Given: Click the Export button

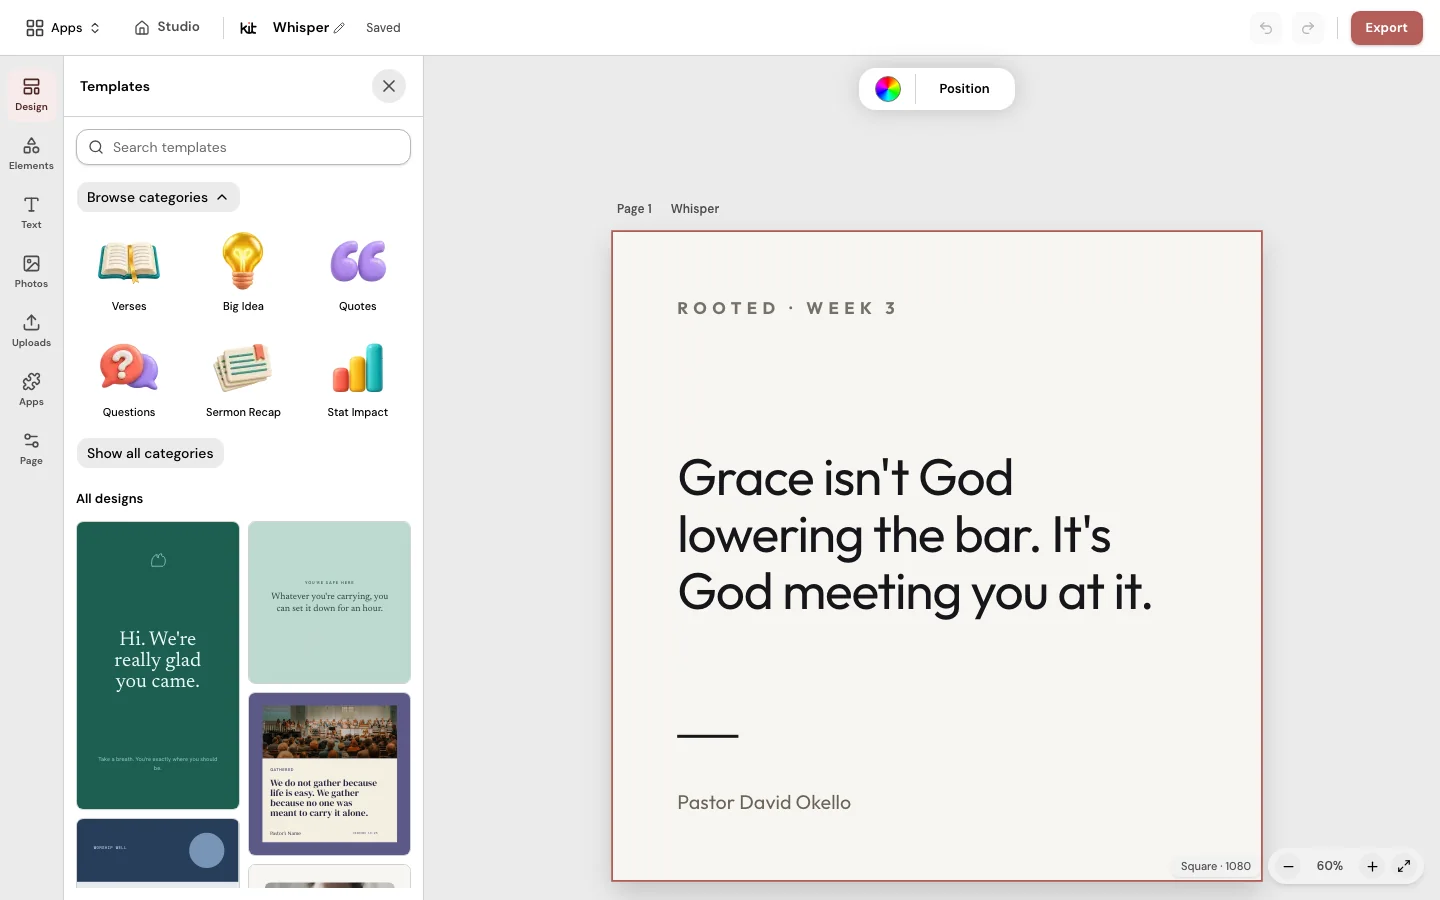Looking at the screenshot, I should point(1386,28).
